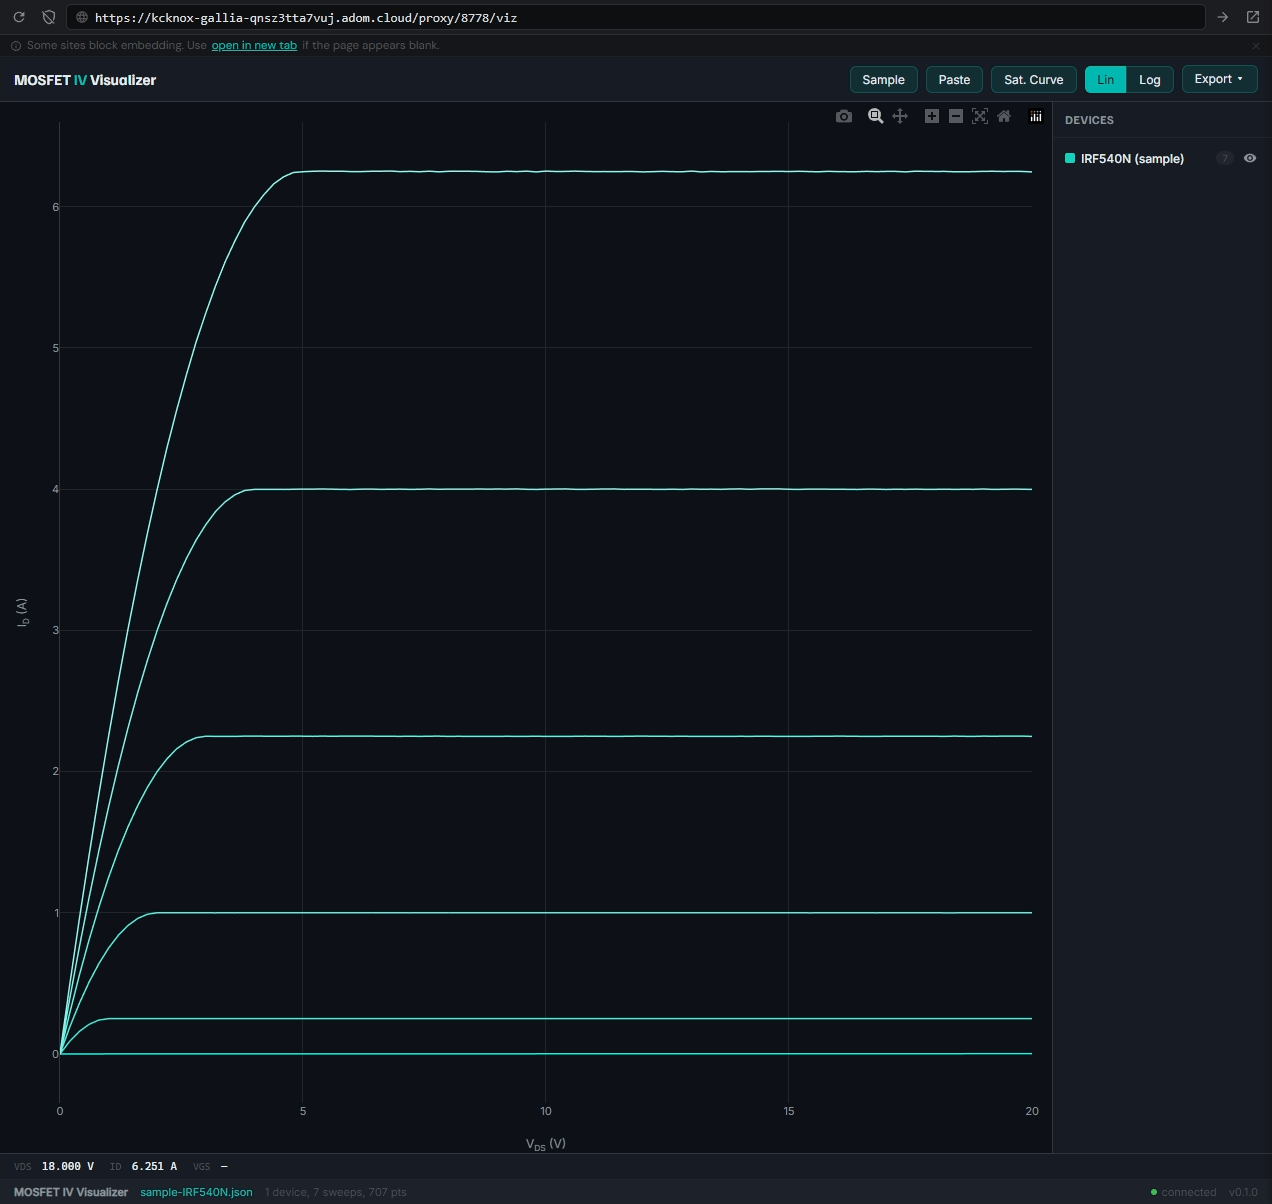Zoom in with the plus icon
The image size is (1272, 1204).
click(x=932, y=117)
